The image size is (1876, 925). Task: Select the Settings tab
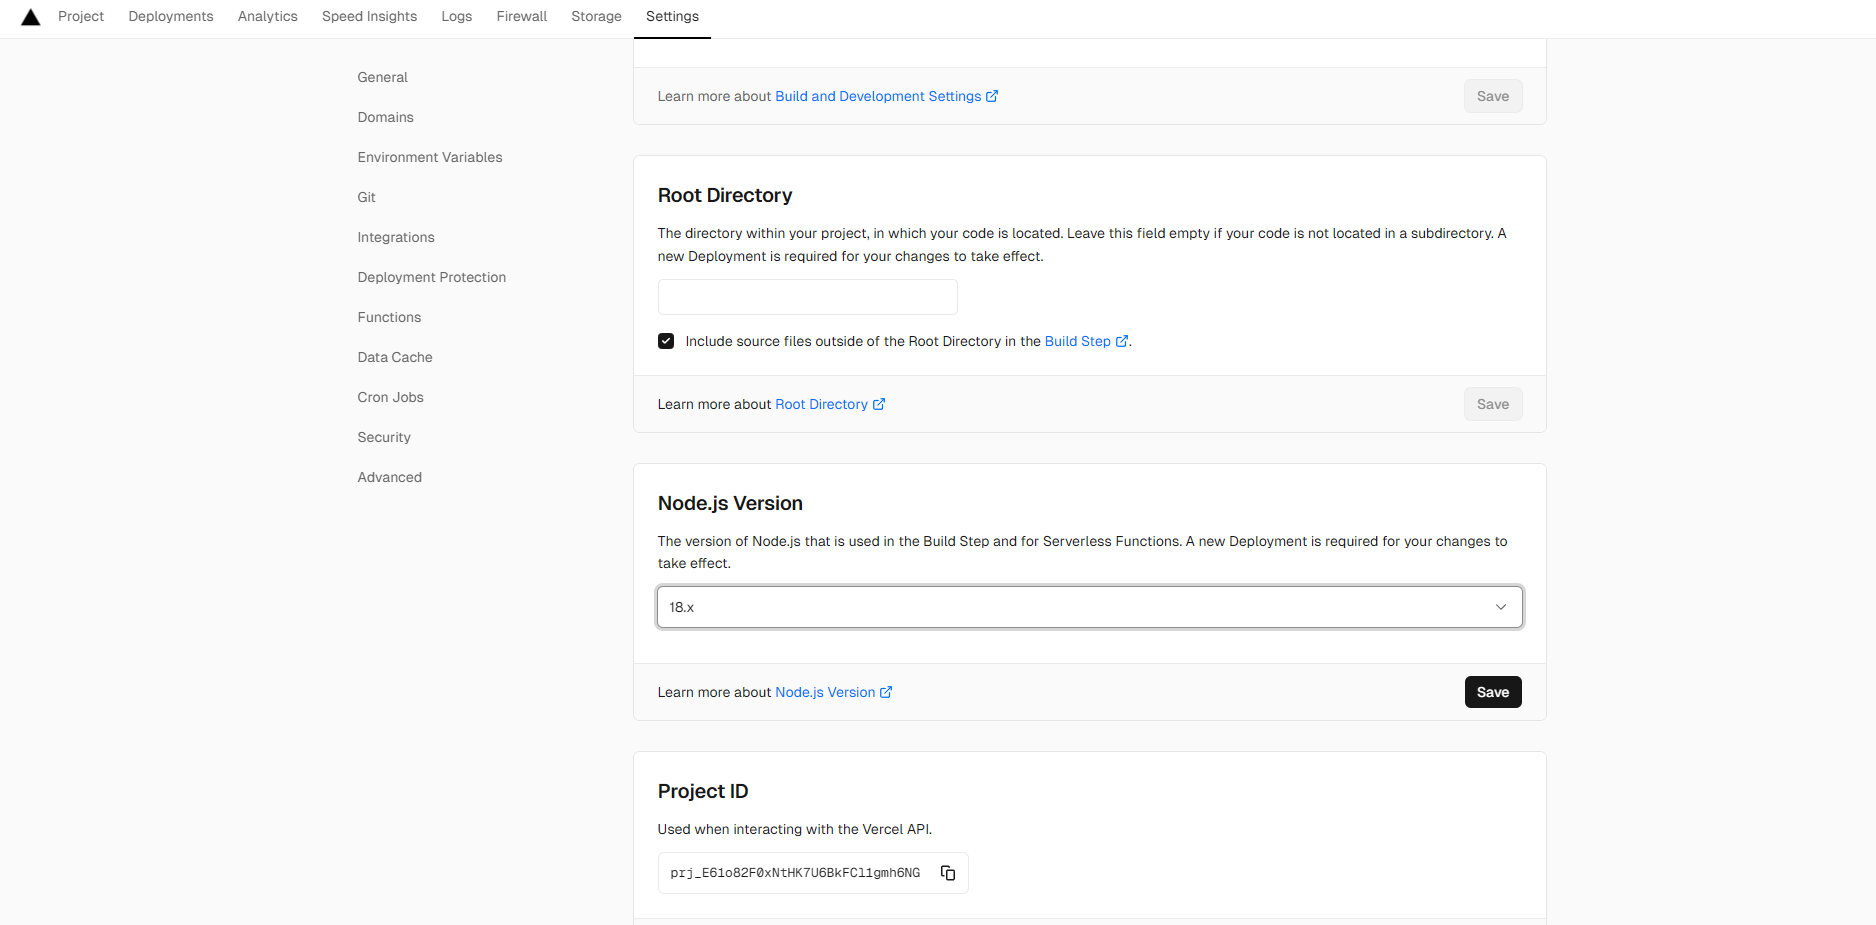pos(672,16)
